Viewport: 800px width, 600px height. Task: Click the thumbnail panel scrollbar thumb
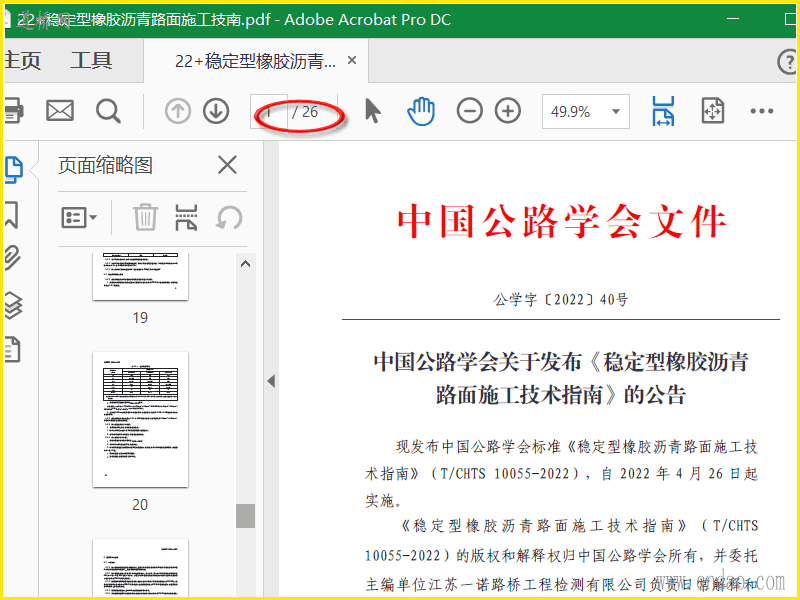pos(245,516)
